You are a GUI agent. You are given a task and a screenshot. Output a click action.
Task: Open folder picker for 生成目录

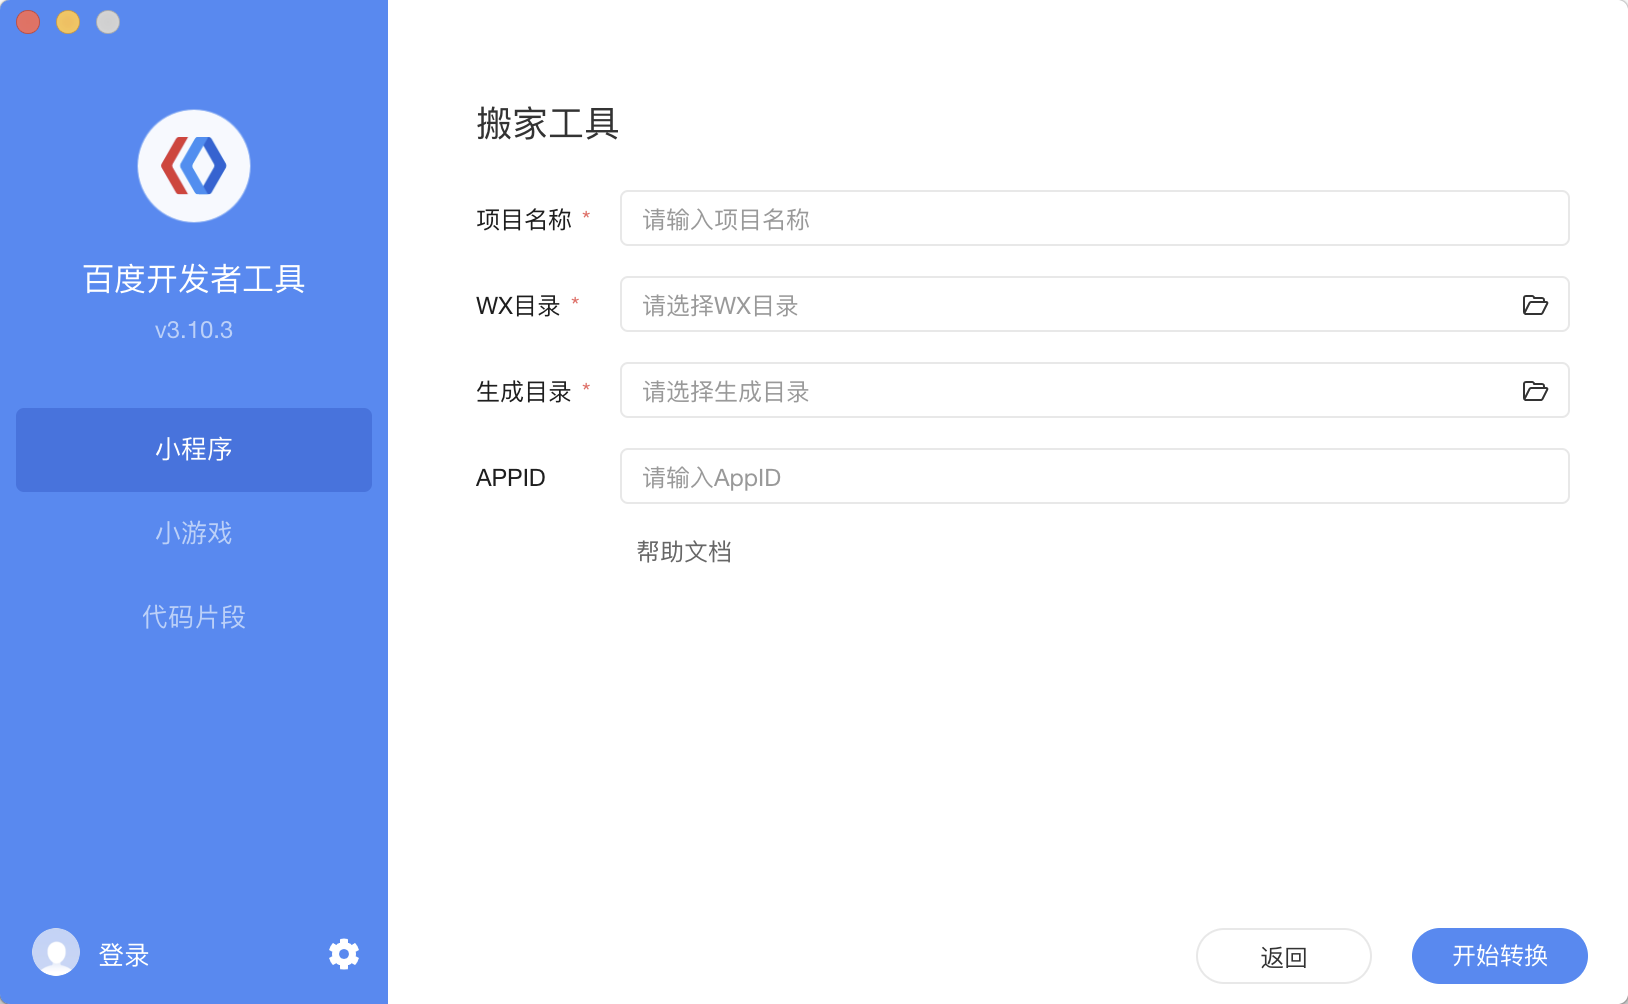click(x=1535, y=391)
